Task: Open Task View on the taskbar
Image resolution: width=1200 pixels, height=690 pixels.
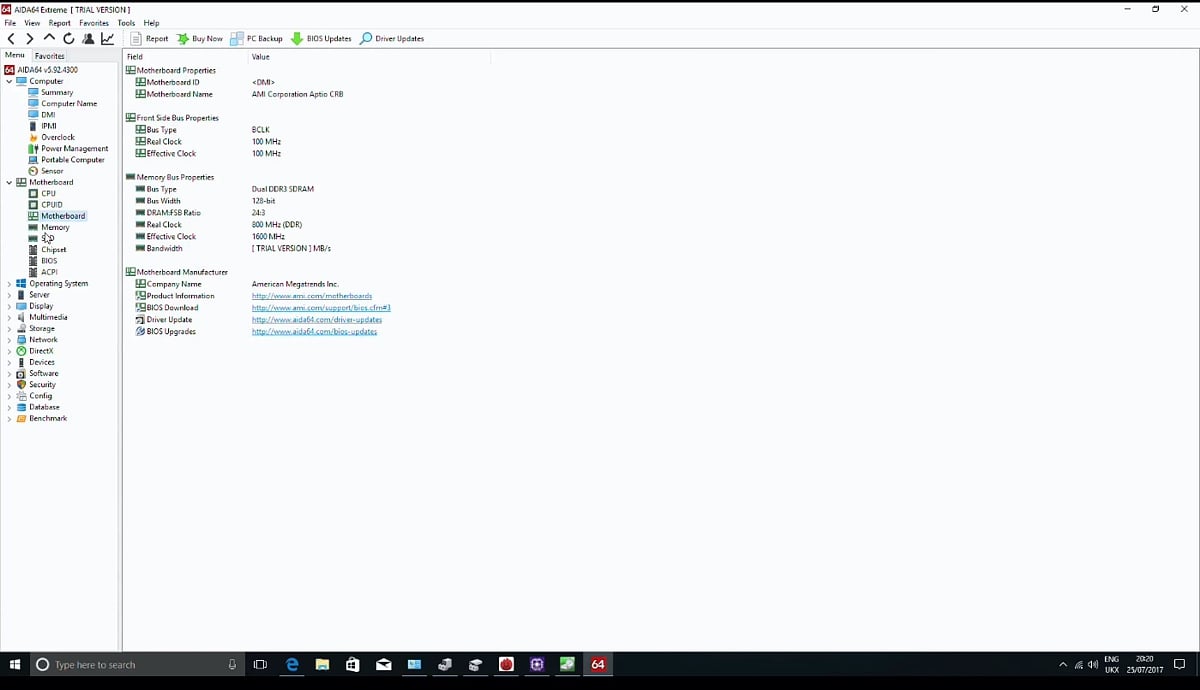Action: [x=260, y=664]
